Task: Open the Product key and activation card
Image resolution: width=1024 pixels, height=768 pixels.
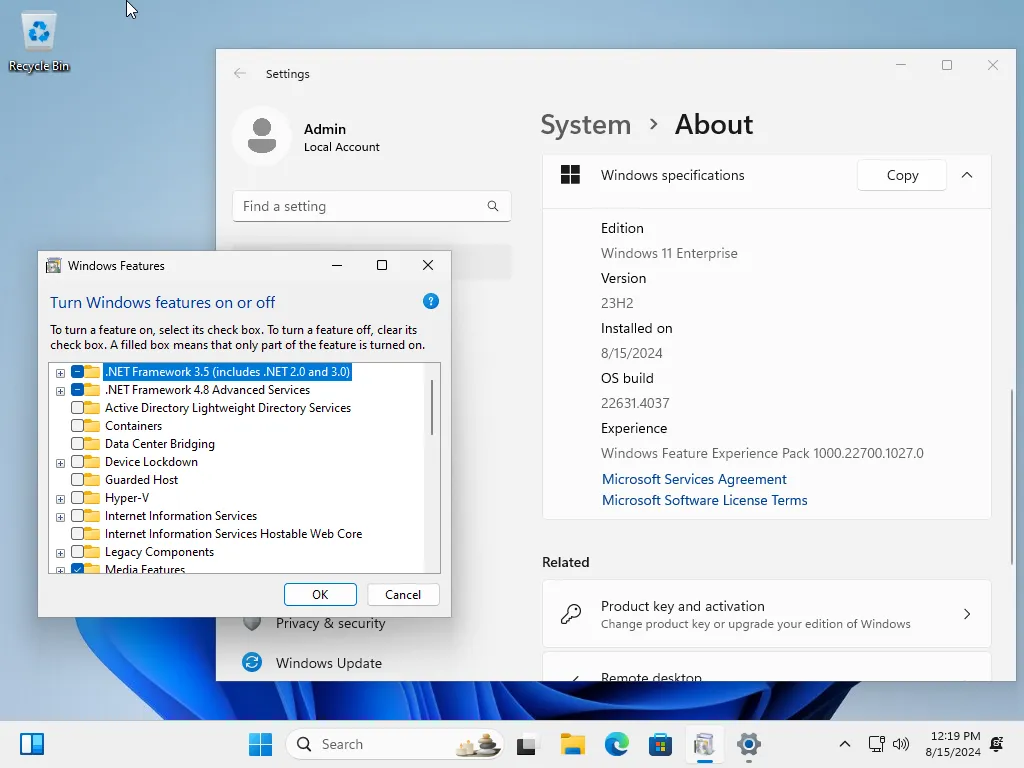Action: tap(767, 614)
